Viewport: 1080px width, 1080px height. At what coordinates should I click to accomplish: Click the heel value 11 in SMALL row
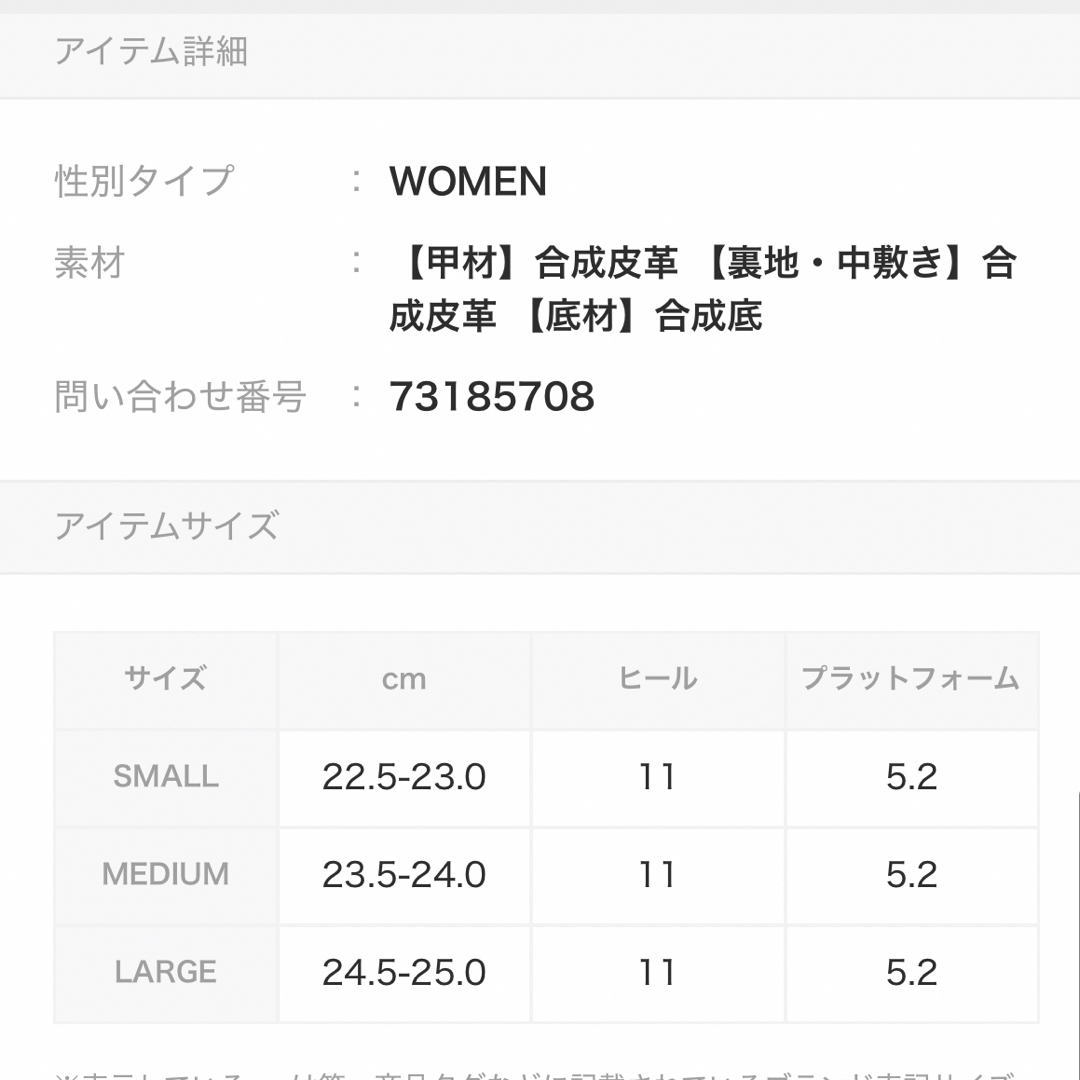pyautogui.click(x=658, y=777)
